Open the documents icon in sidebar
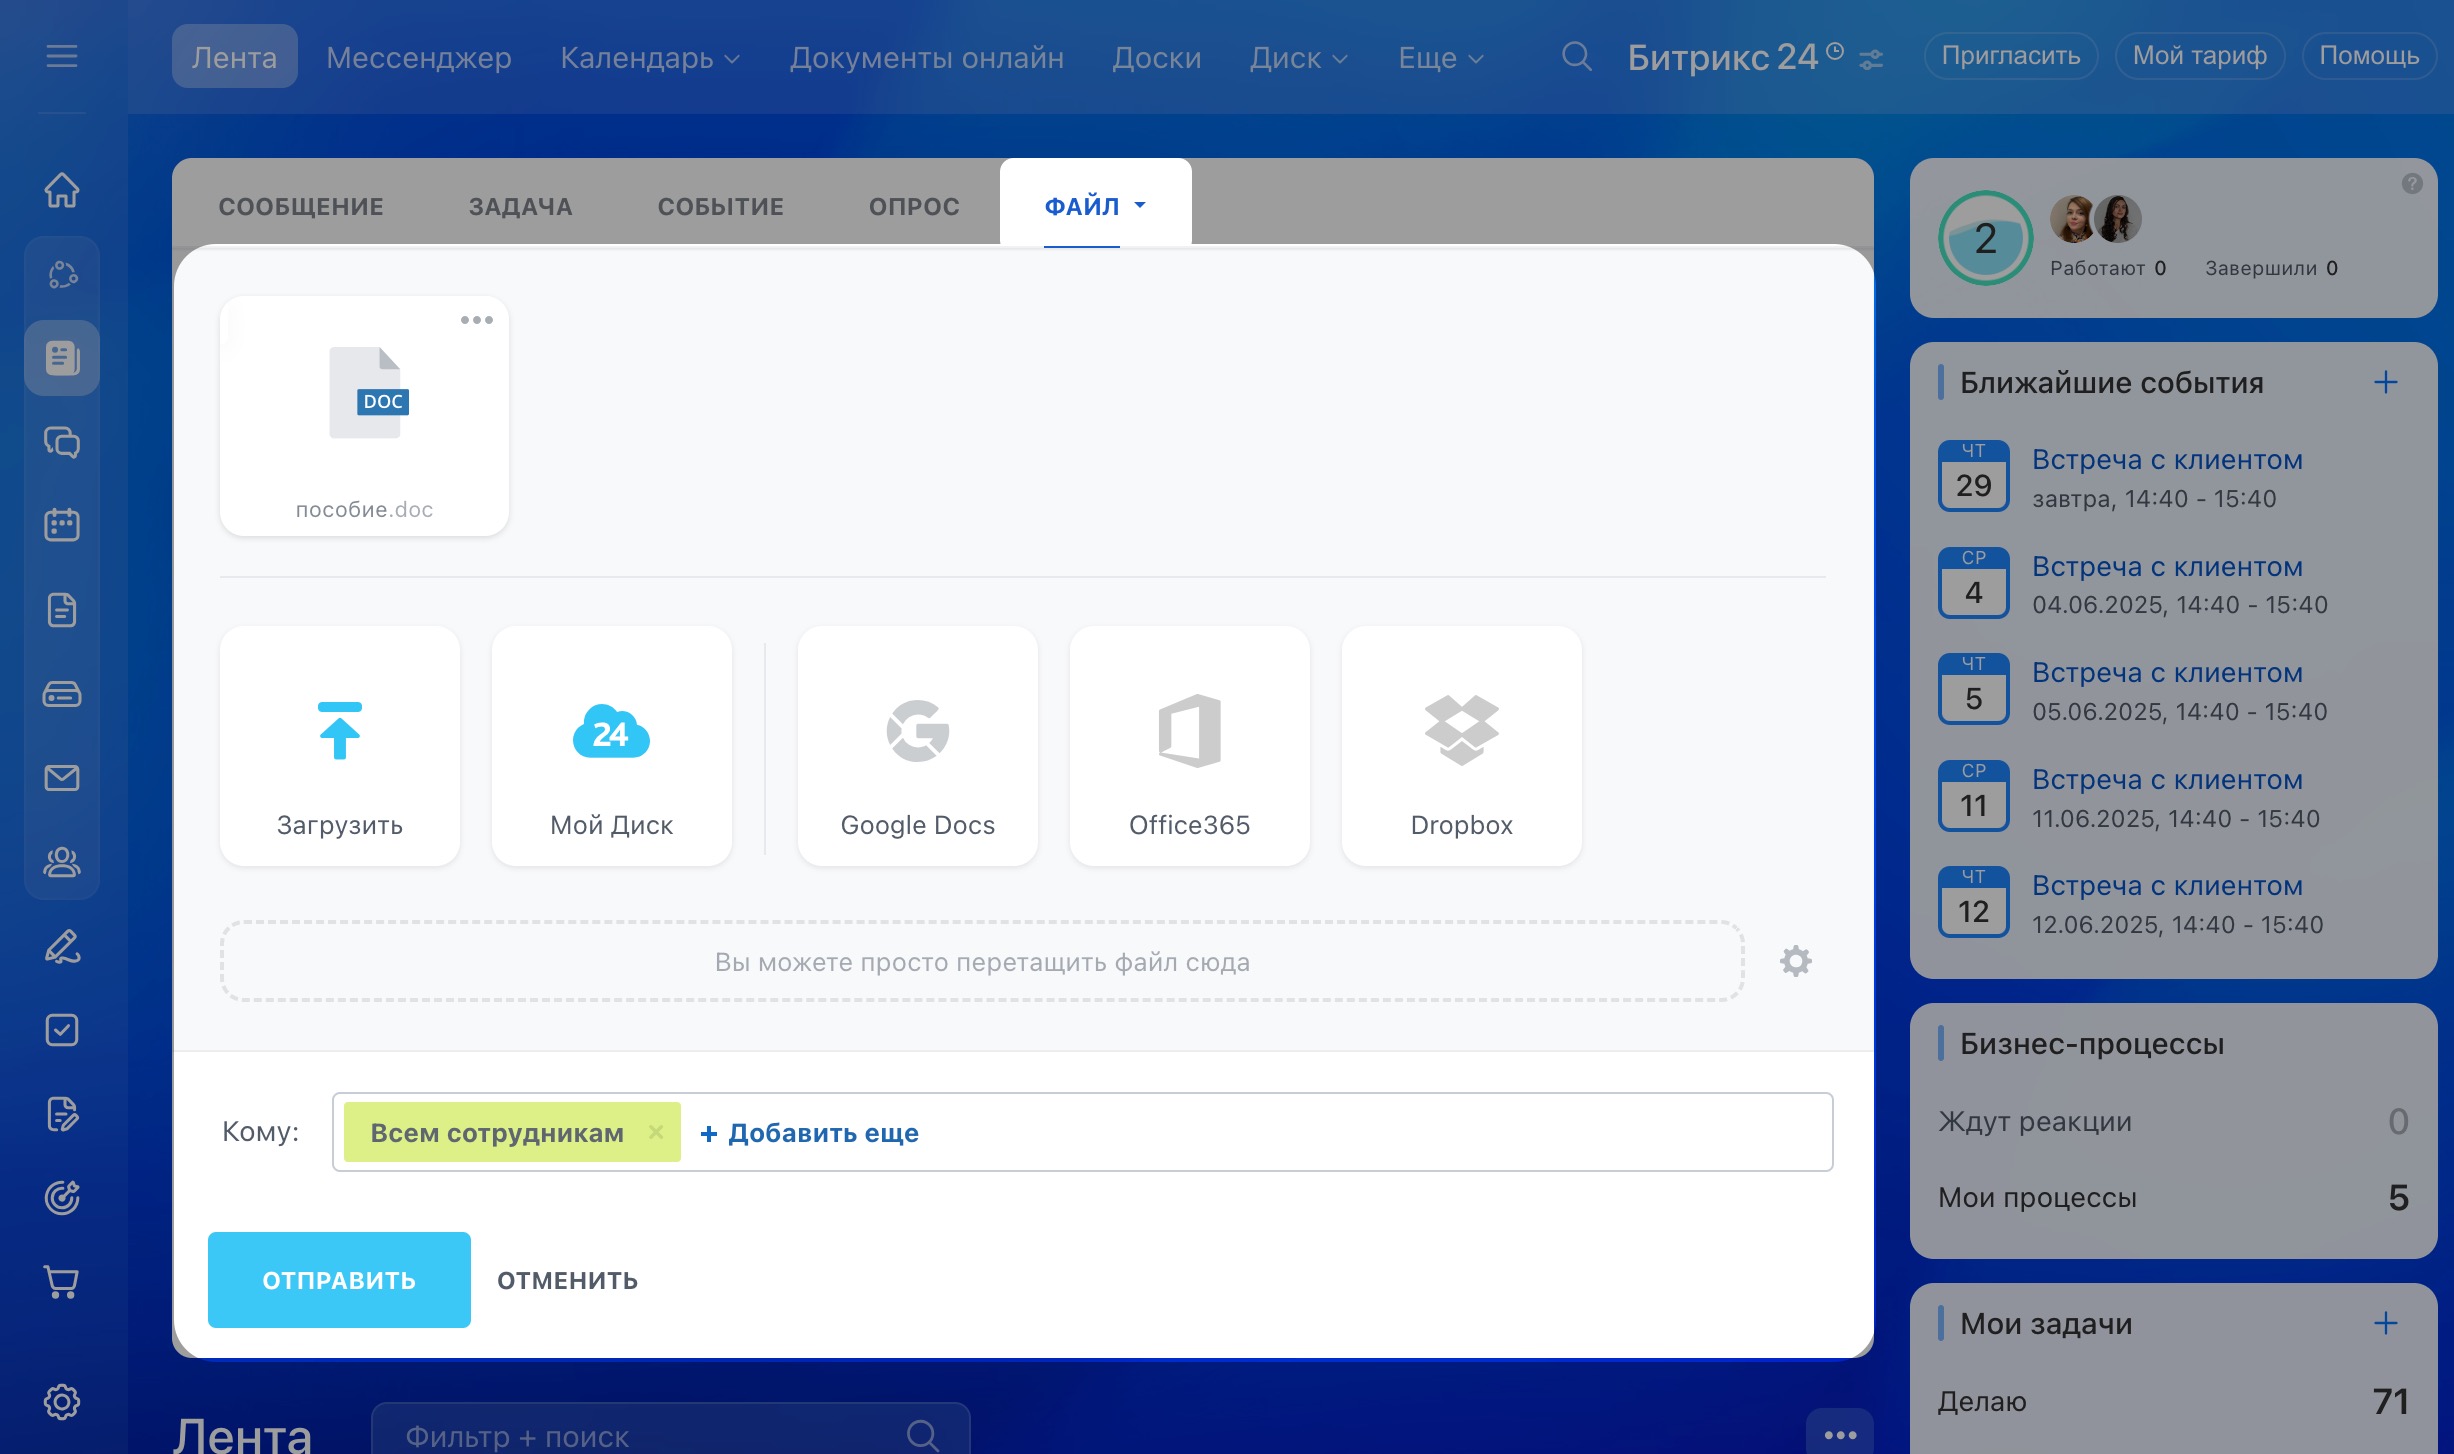The height and width of the screenshot is (1454, 2454). (62, 609)
